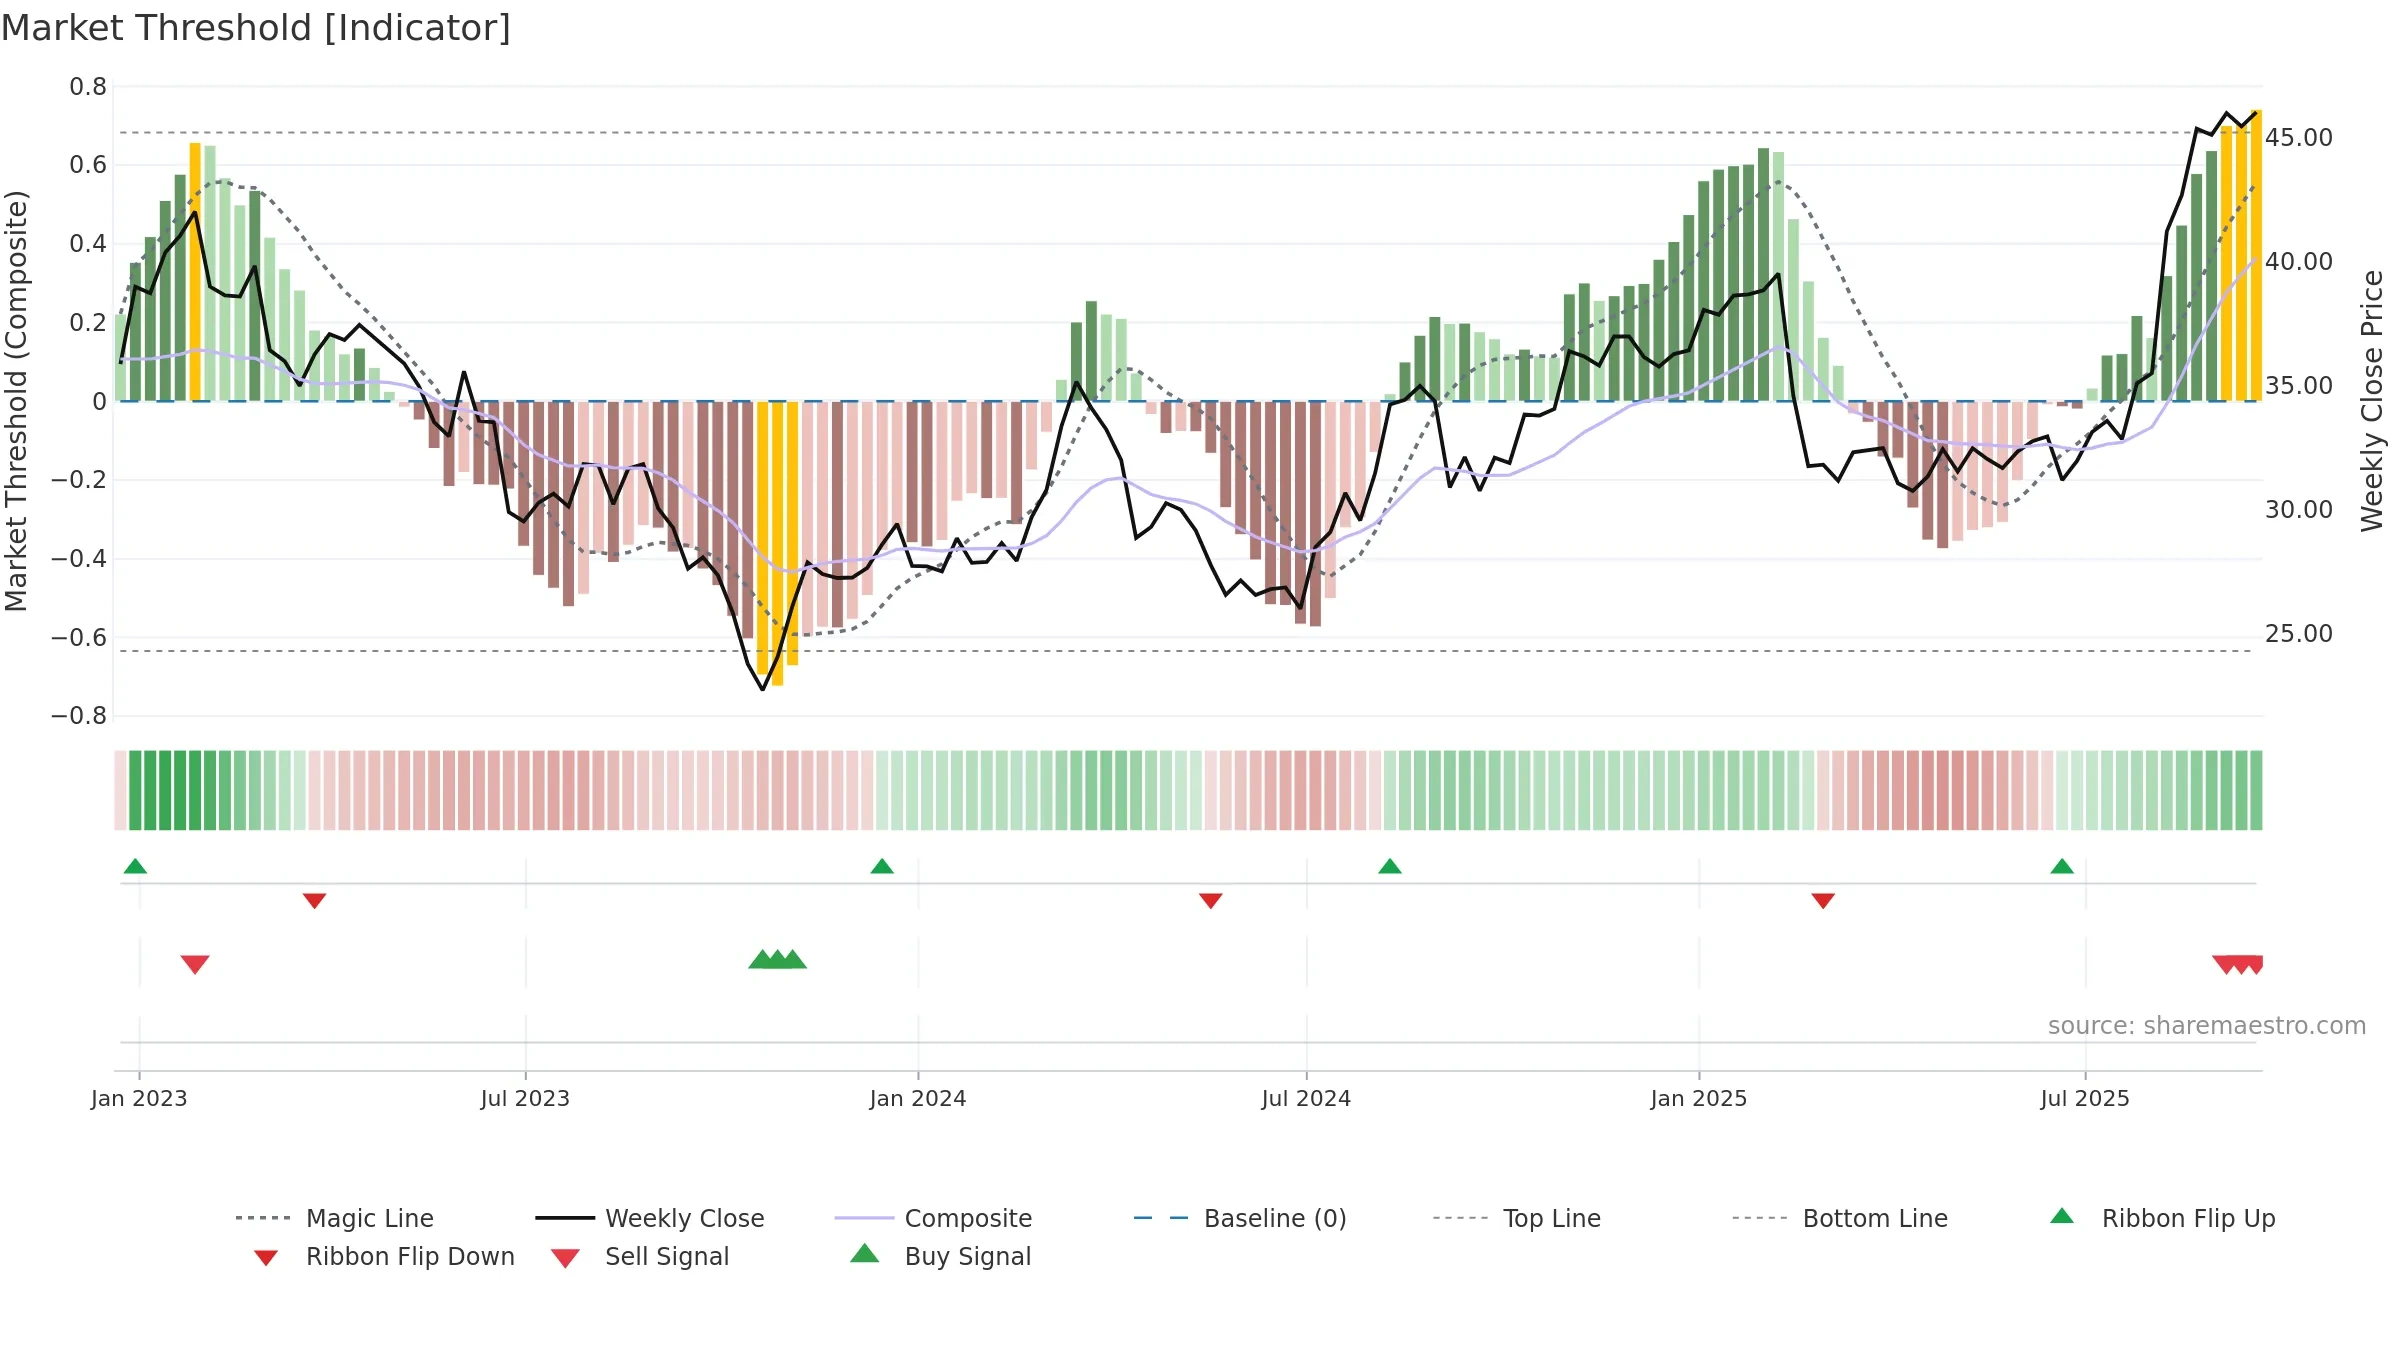Click the Ribbon Flip Up marker after Jul 2024
Image resolution: width=2400 pixels, height=1350 pixels.
point(1390,866)
